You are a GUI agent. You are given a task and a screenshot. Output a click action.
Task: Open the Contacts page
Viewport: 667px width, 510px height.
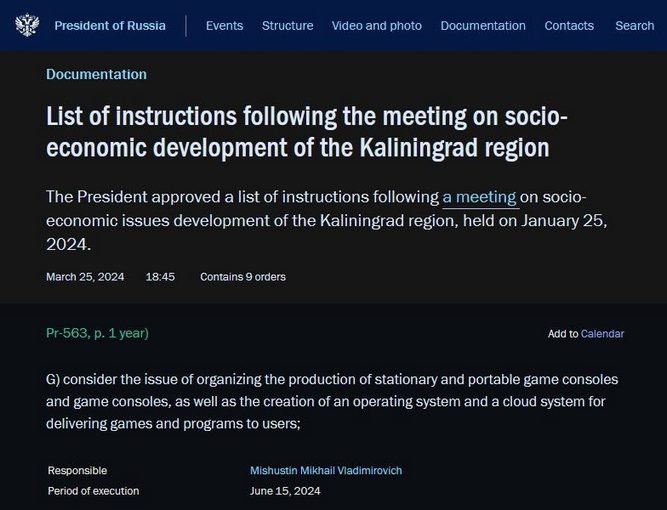point(569,26)
